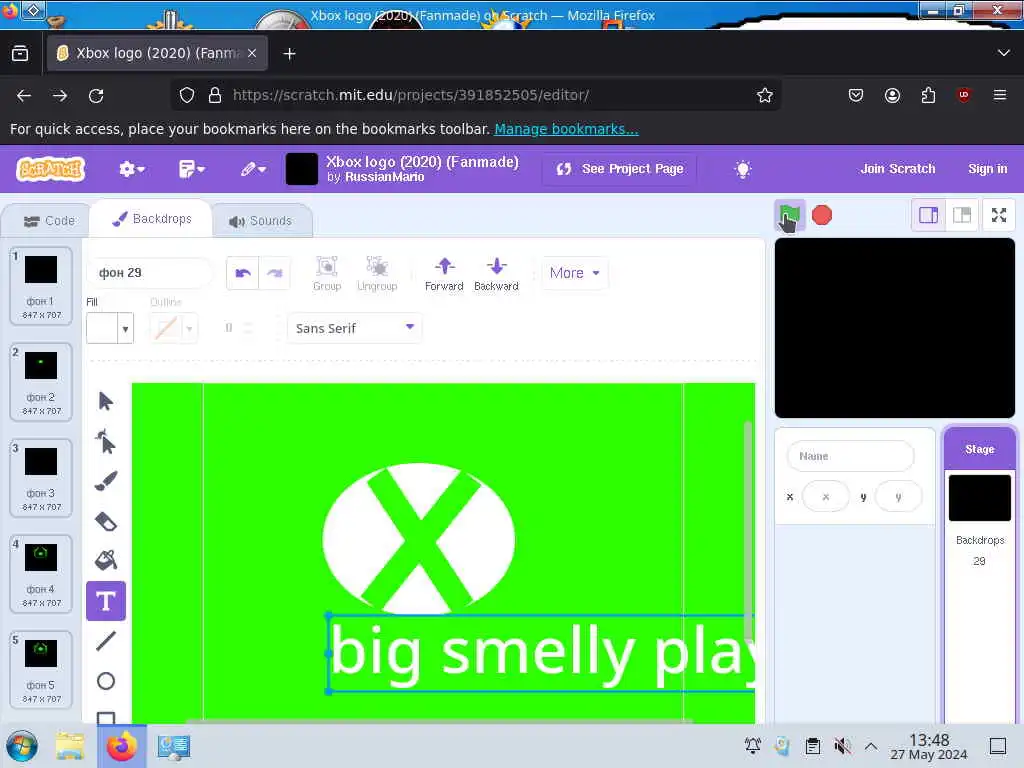Open the Edit pencil menu
The image size is (1024, 768).
tap(253, 169)
